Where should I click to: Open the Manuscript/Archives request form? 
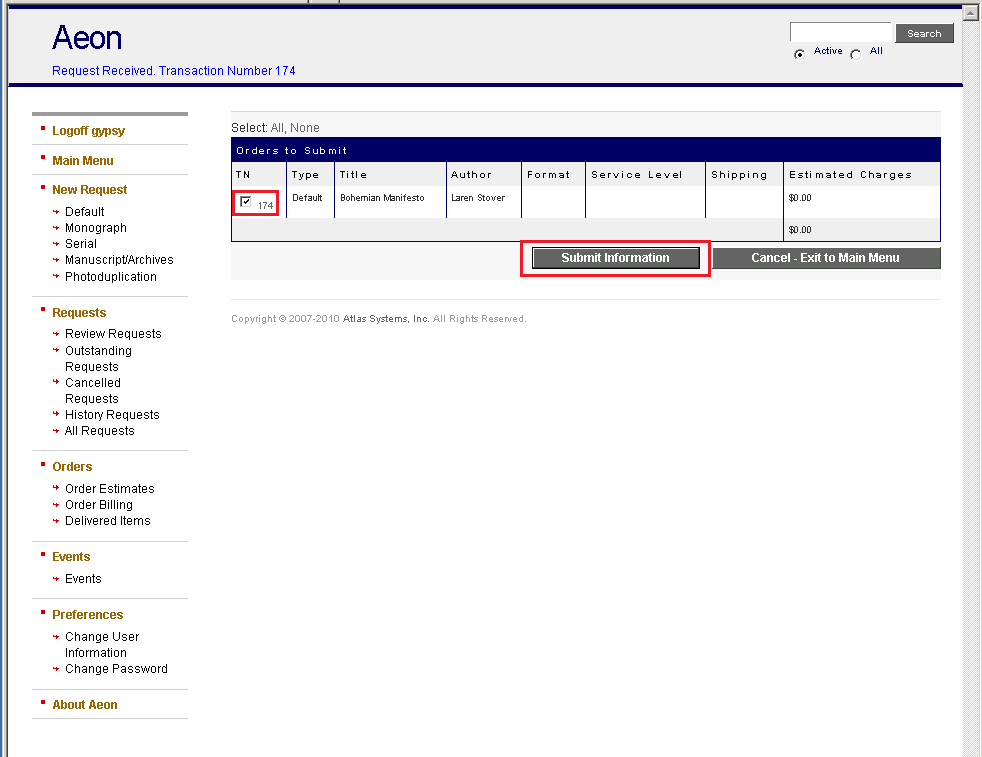[120, 259]
